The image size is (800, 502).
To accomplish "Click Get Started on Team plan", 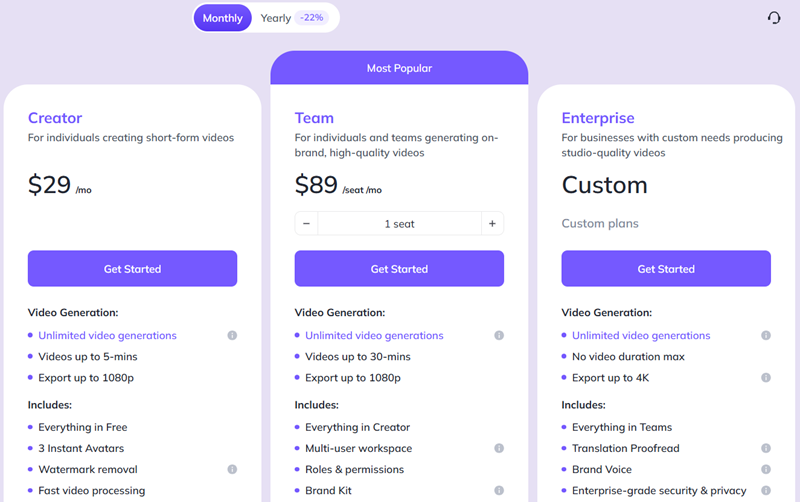I will [399, 269].
